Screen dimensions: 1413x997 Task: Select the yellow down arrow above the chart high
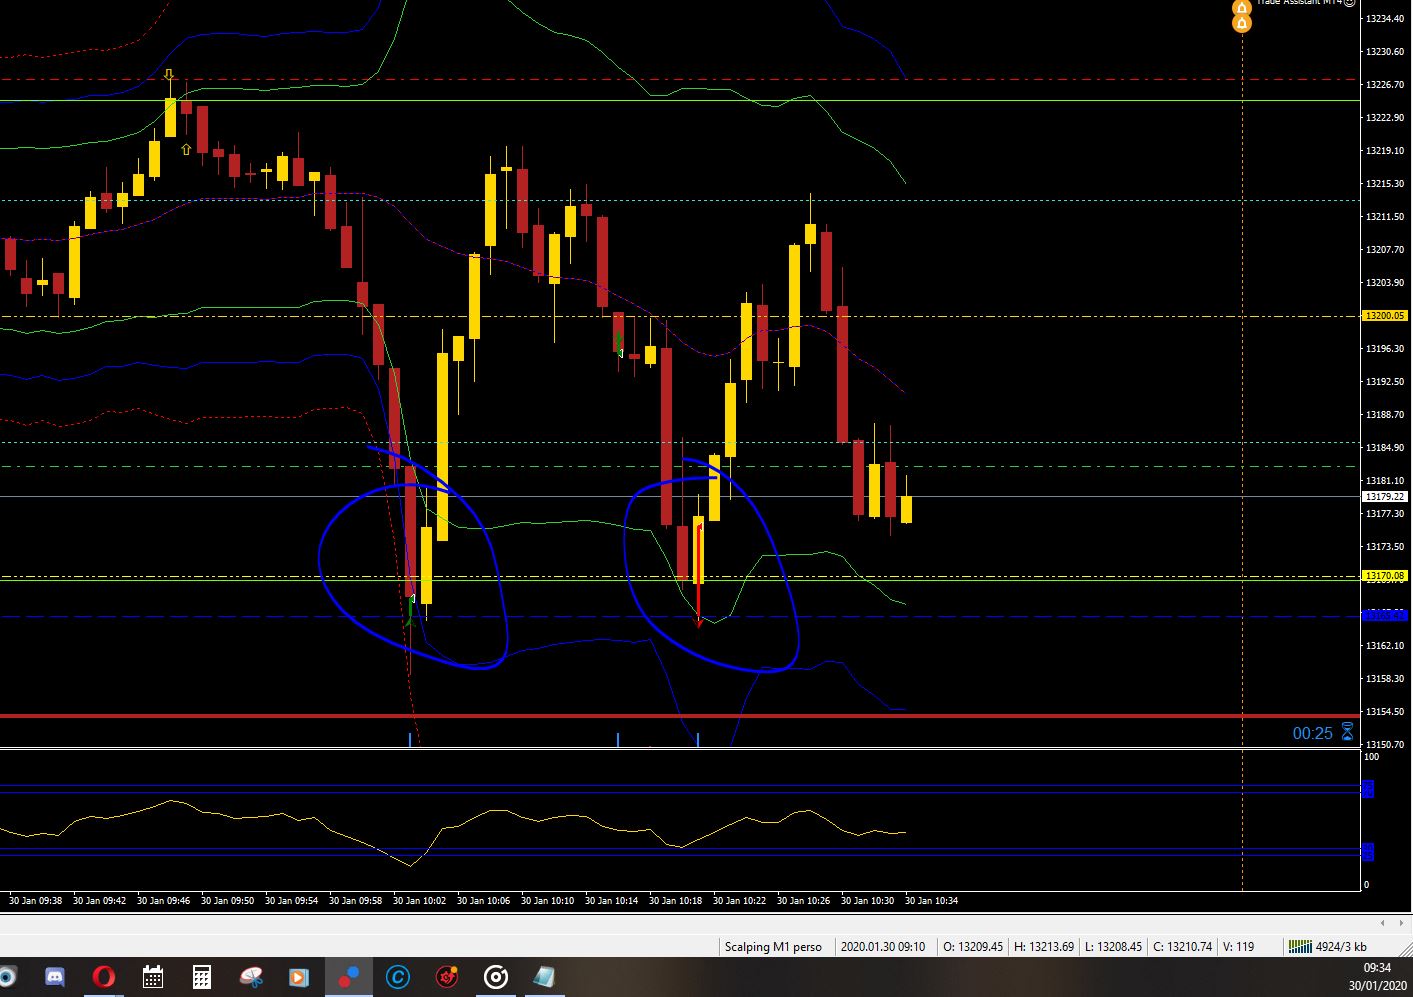(x=169, y=75)
